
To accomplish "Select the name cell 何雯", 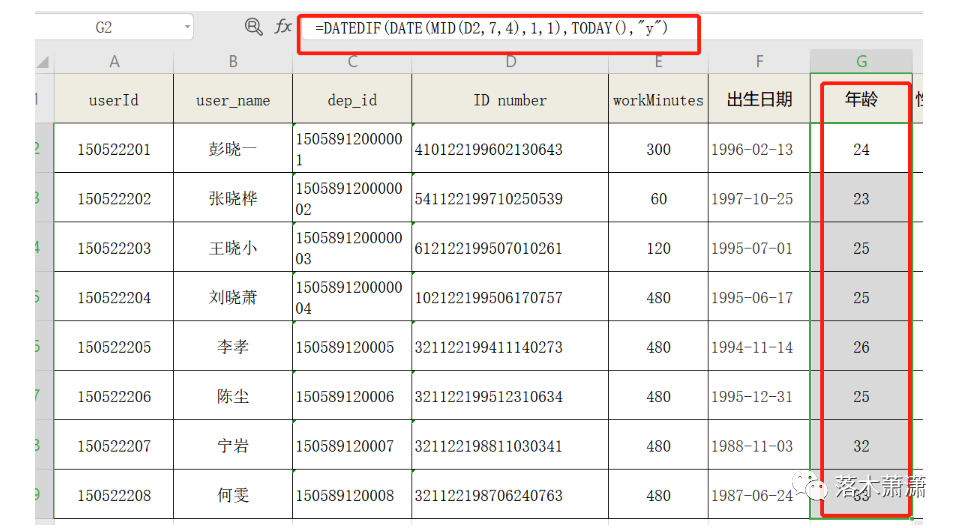I will pos(233,494).
